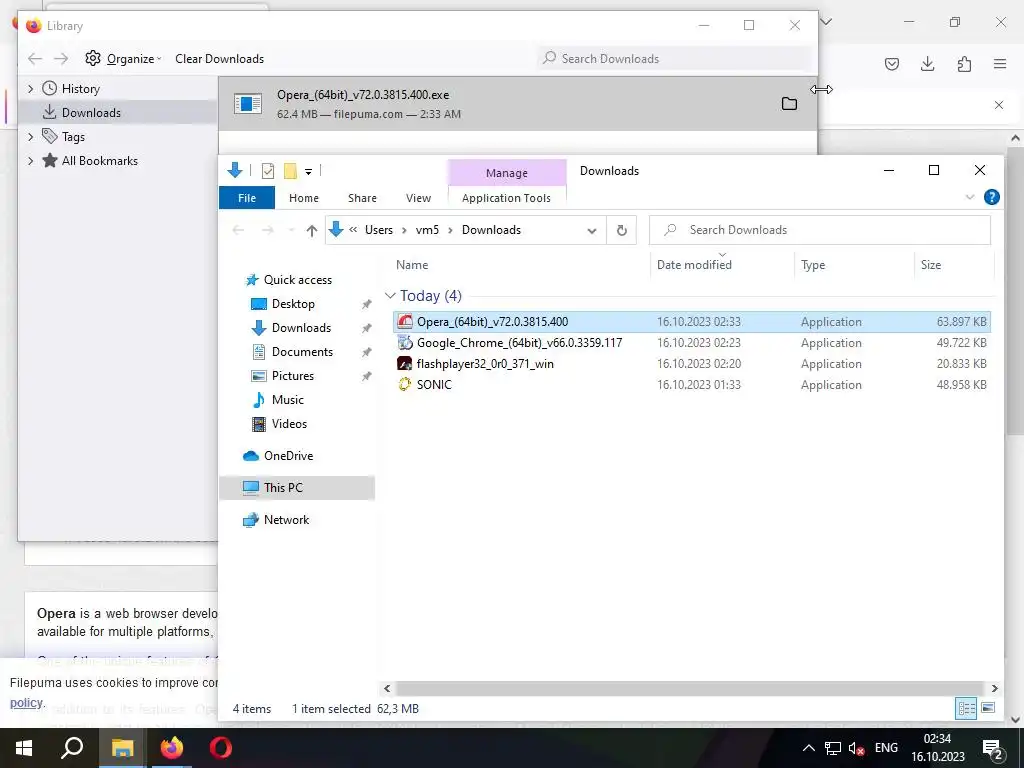The height and width of the screenshot is (768, 1024).
Task: Sort by the Size column header
Action: pyautogui.click(x=953, y=264)
